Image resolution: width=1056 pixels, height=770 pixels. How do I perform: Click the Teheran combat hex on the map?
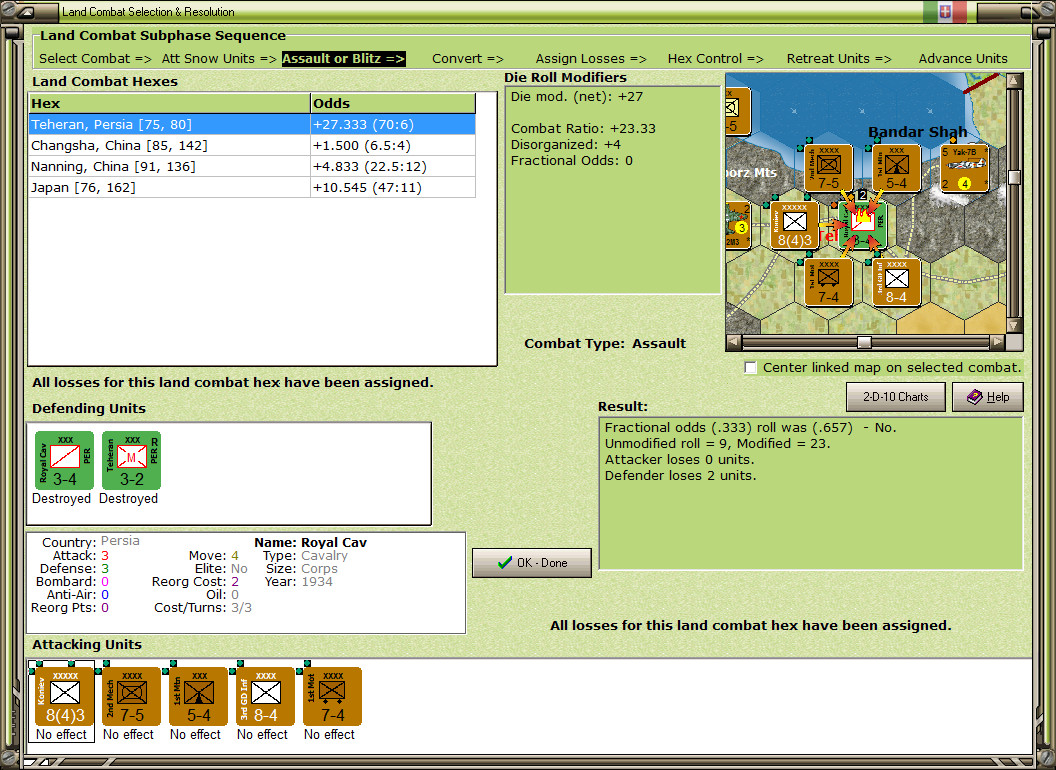(x=863, y=225)
